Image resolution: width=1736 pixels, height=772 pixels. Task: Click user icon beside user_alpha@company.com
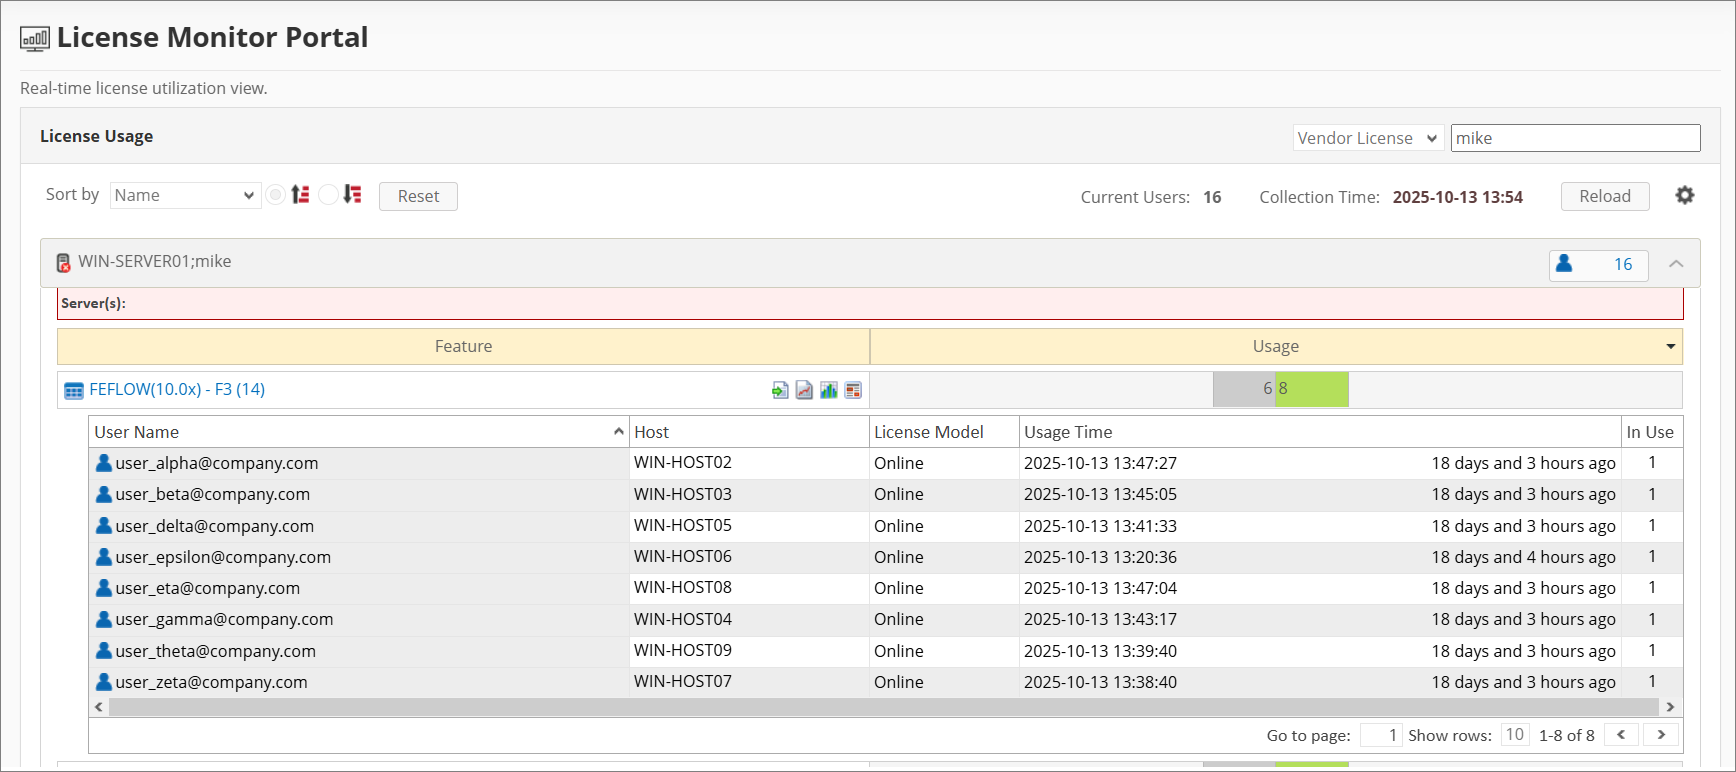tap(104, 463)
